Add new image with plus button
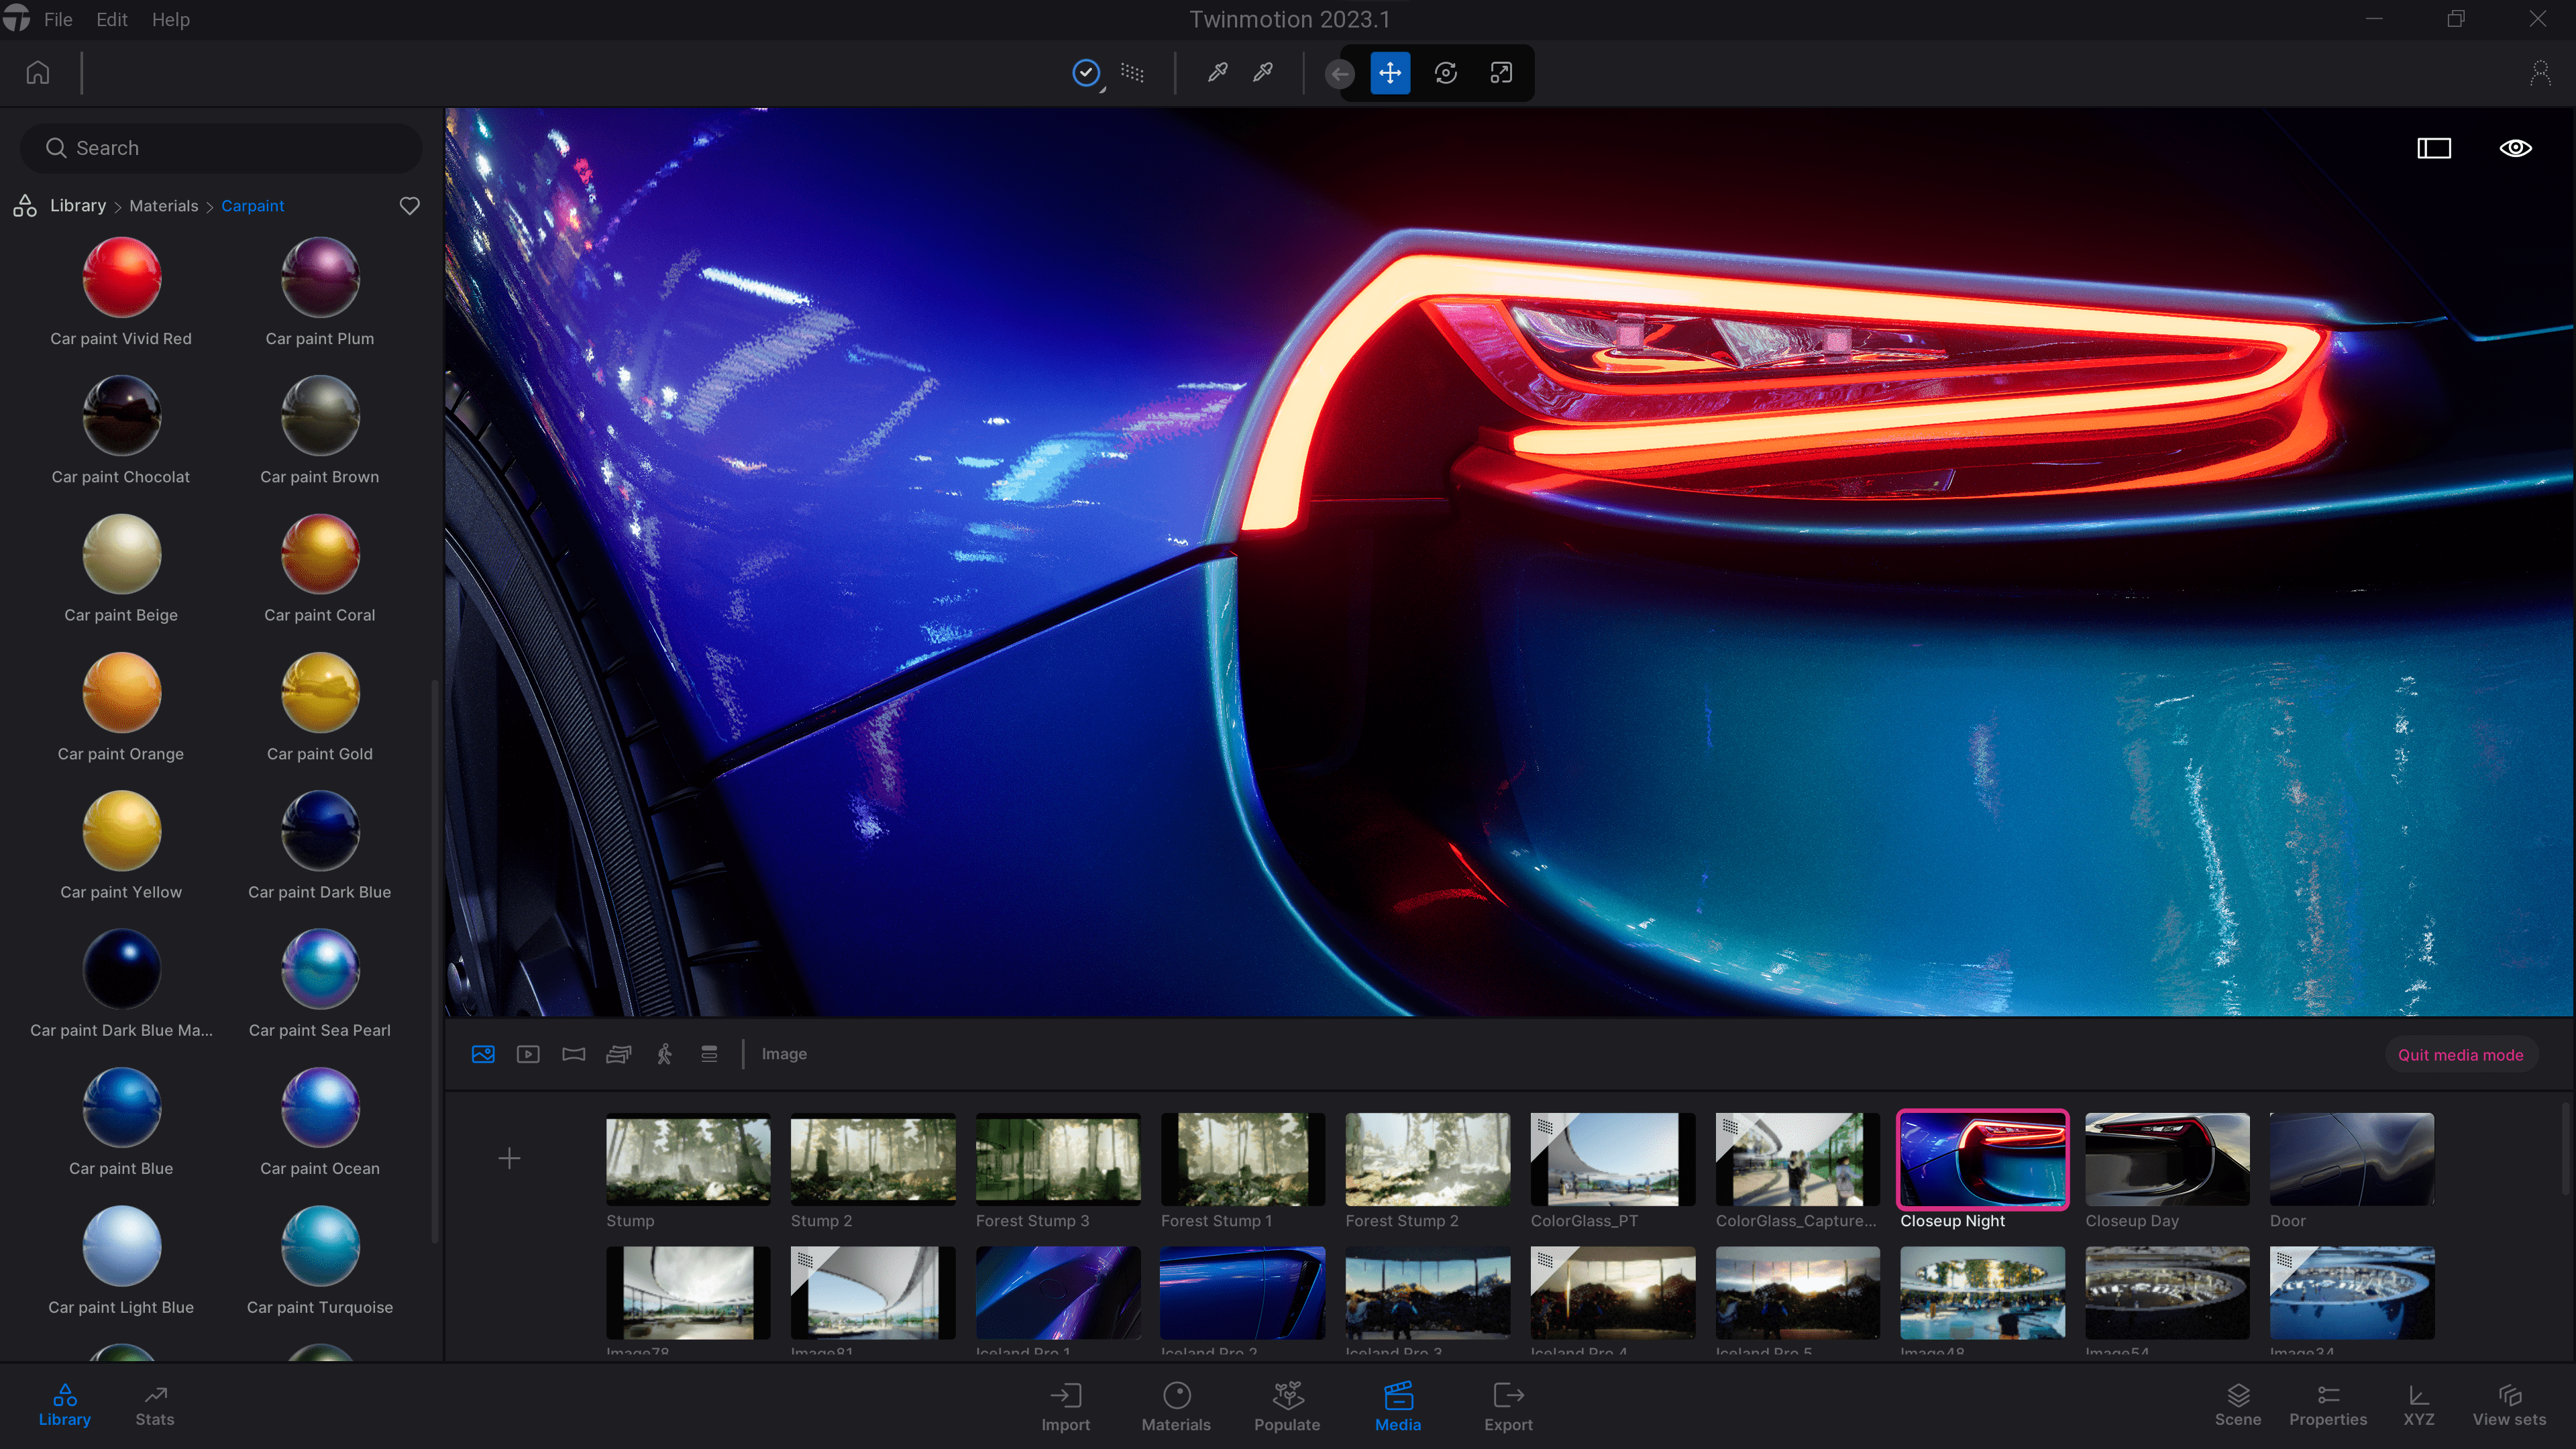Image resolution: width=2576 pixels, height=1449 pixels. click(509, 1158)
